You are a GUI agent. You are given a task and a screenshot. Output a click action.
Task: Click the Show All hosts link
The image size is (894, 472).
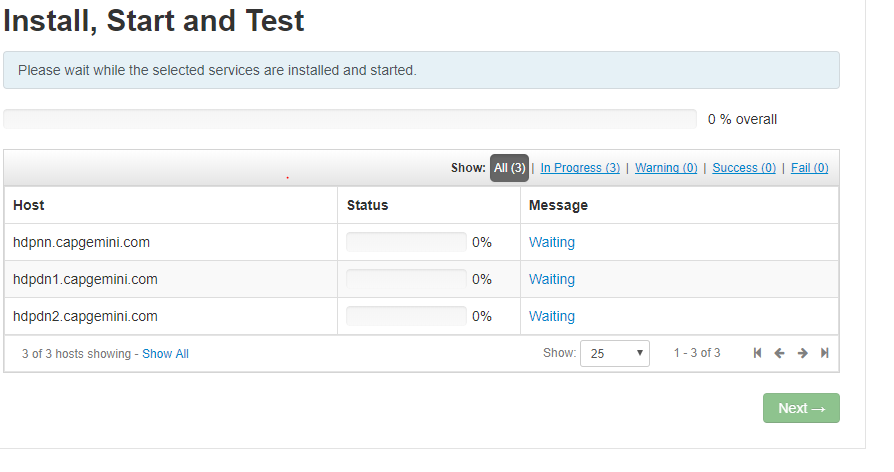[x=165, y=354]
